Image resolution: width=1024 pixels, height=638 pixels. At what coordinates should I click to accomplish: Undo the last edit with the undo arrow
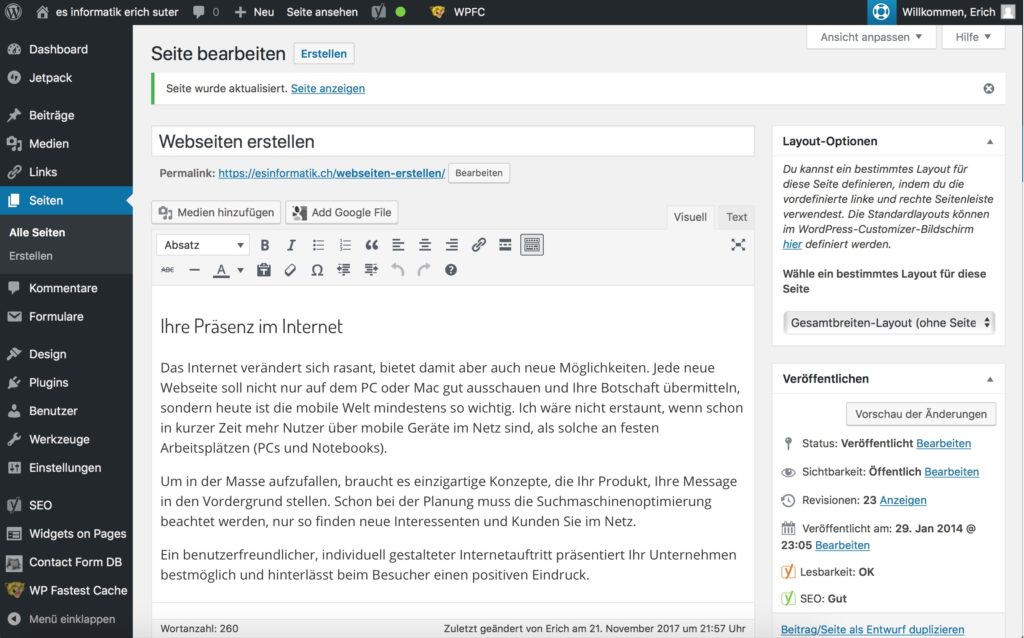[398, 270]
